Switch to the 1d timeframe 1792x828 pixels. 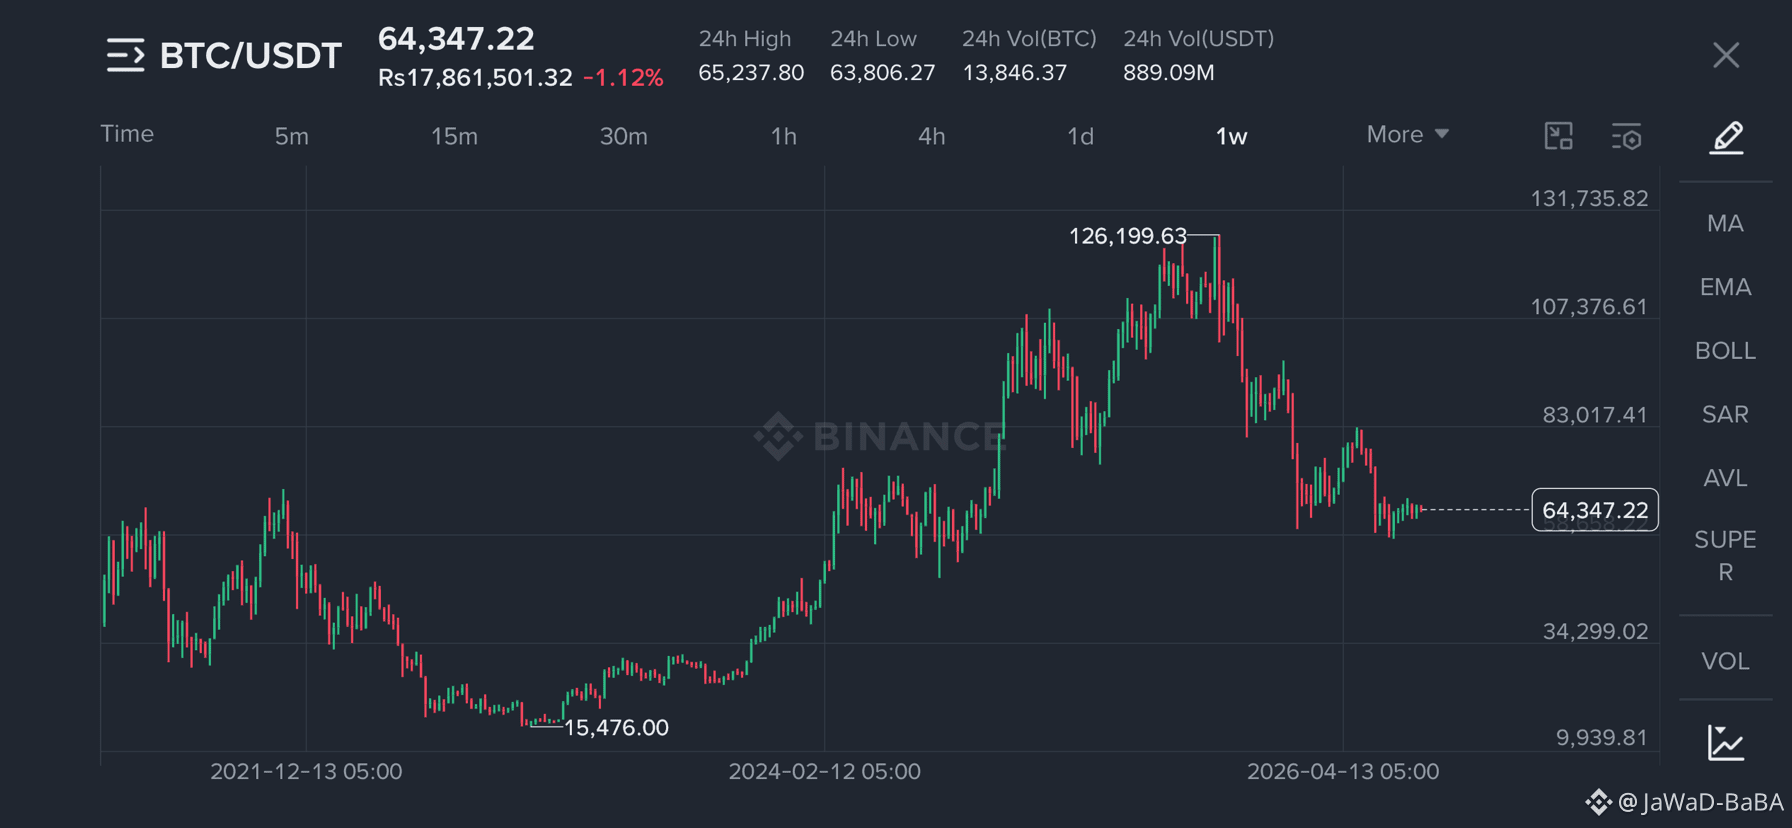(1080, 136)
